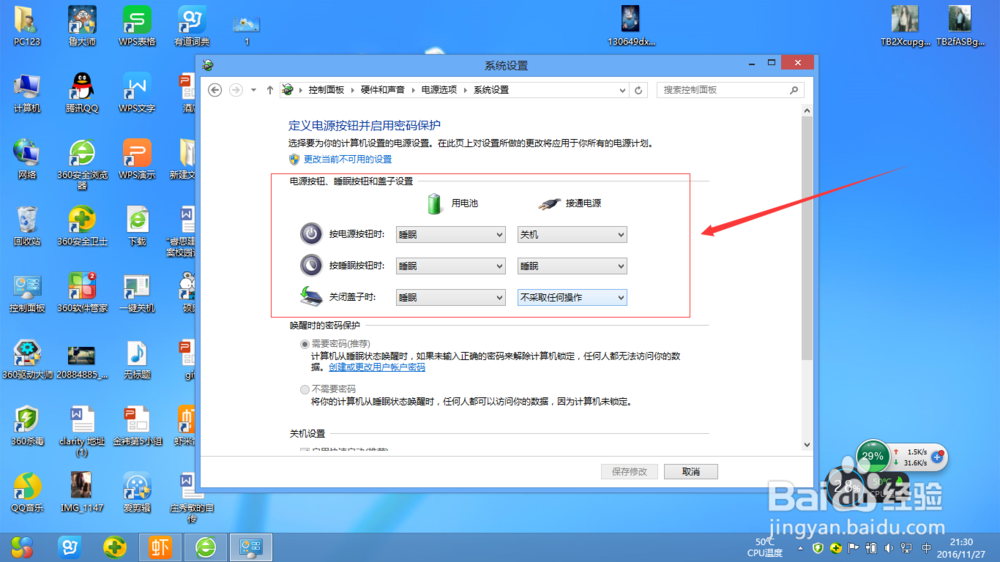
Task: Click 硬件和声音 in the breadcrumb path
Action: [x=383, y=90]
